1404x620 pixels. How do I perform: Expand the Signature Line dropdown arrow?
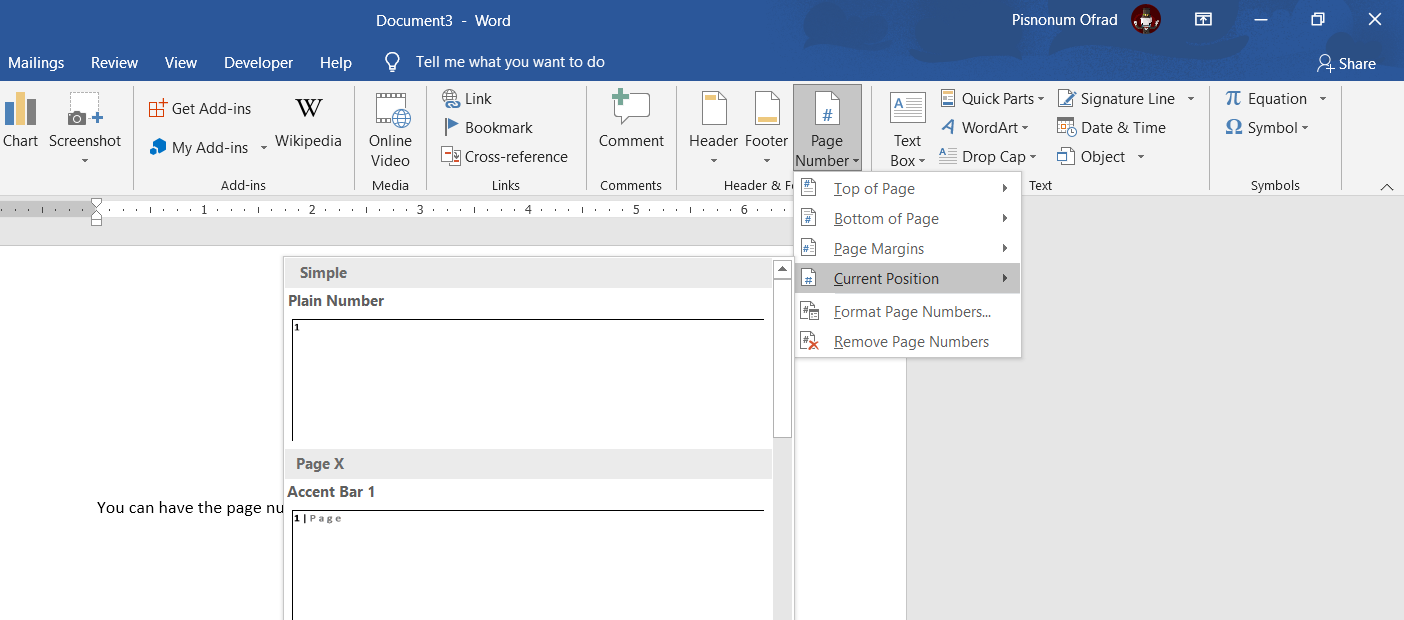[x=1190, y=99]
